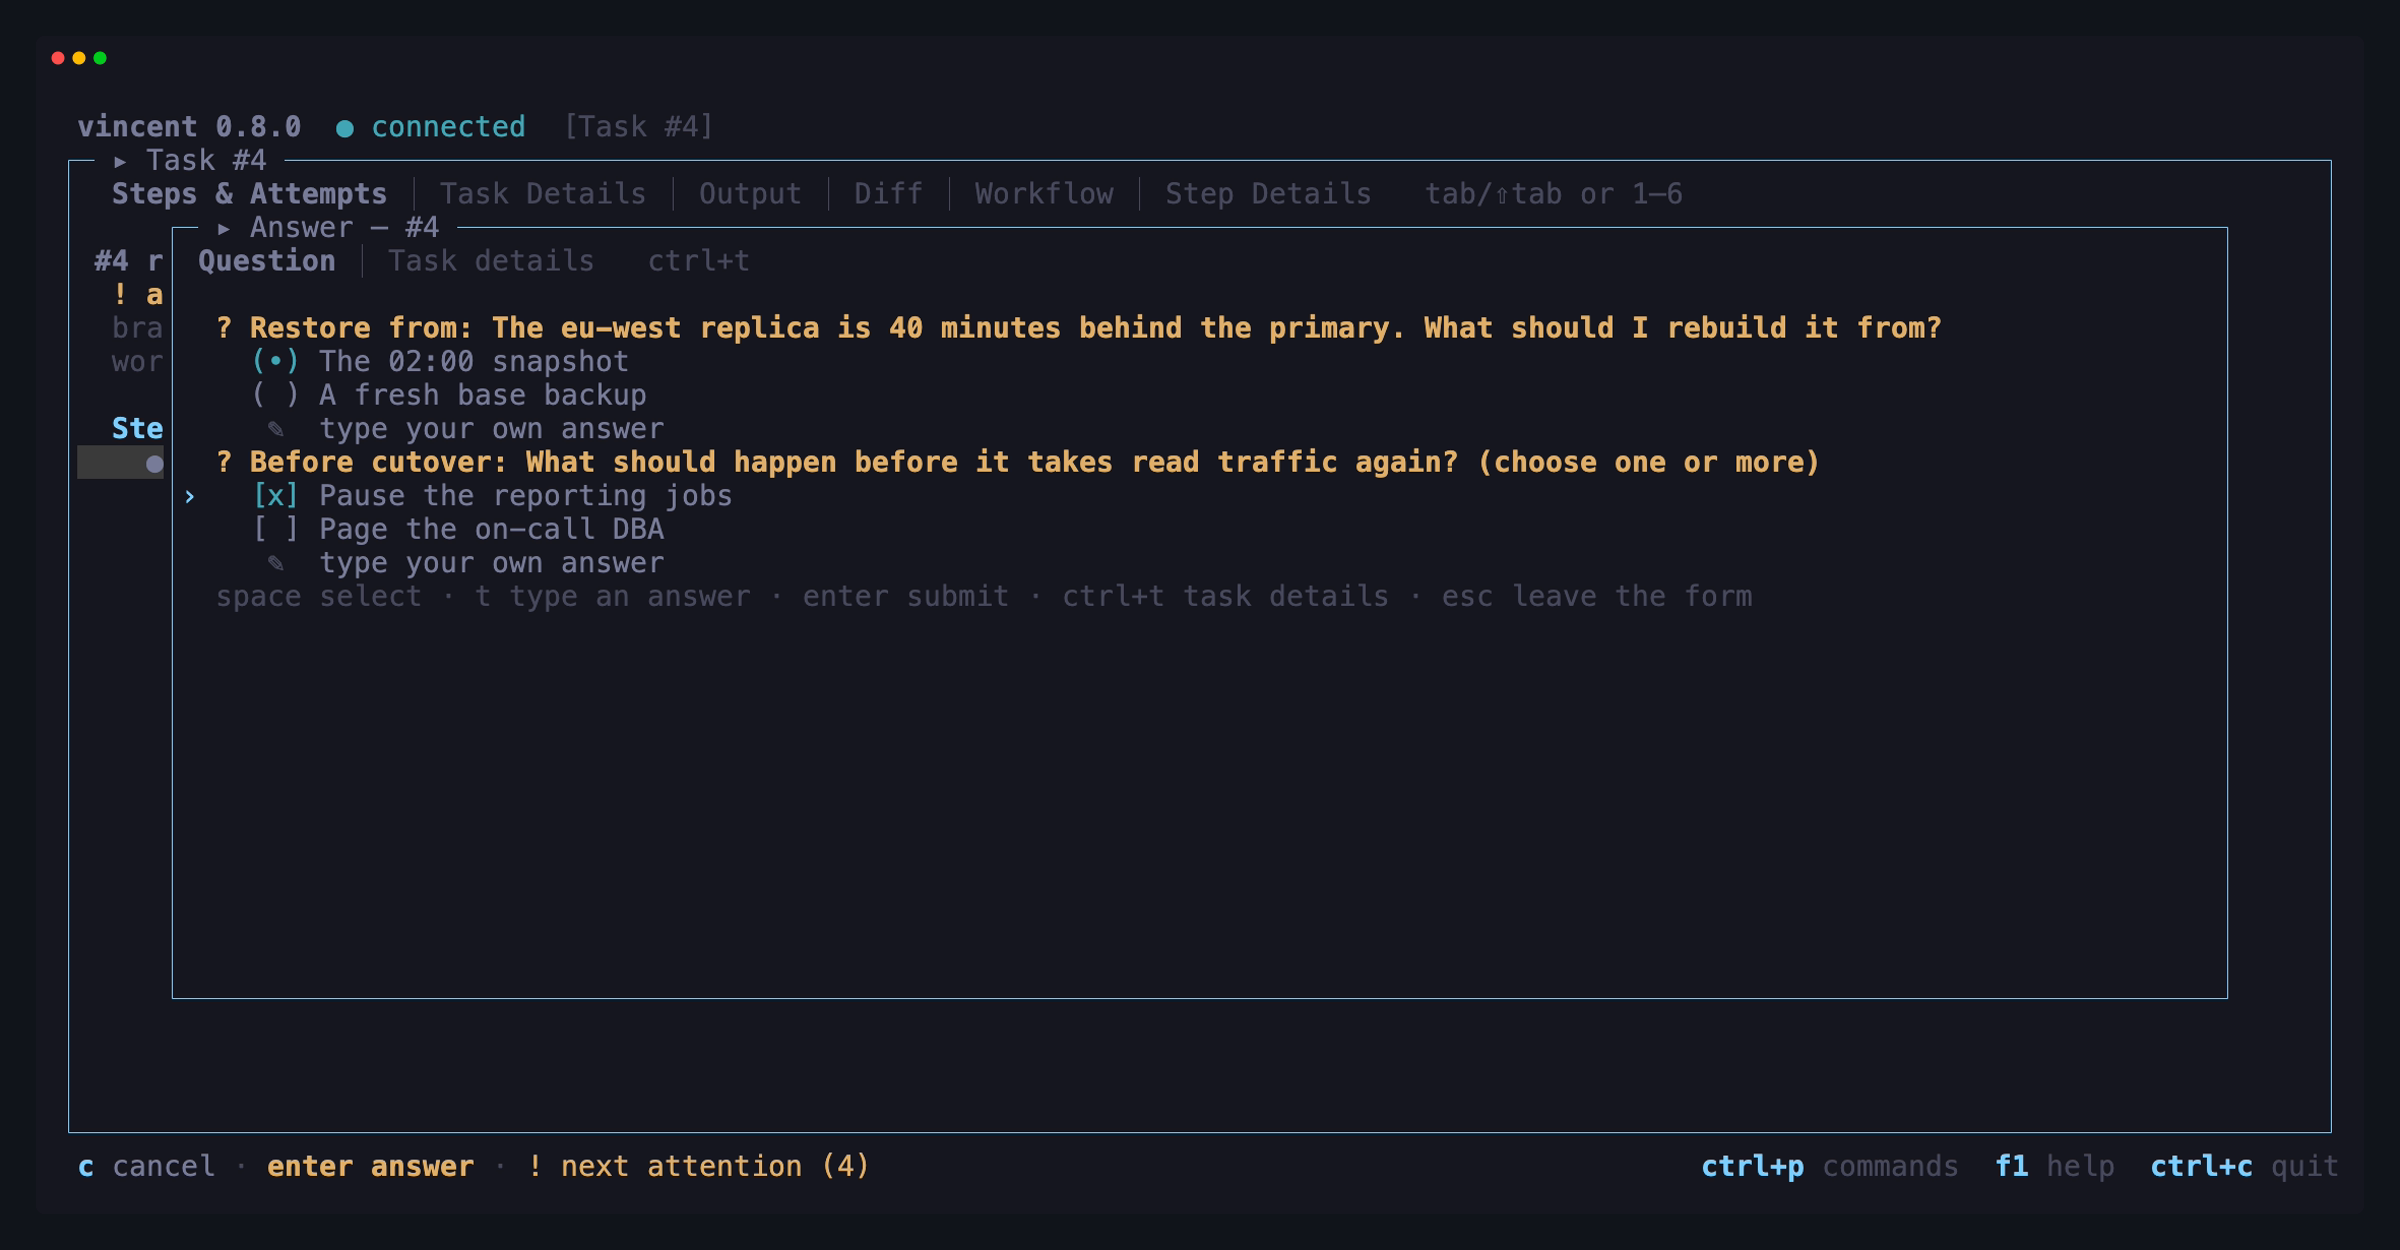This screenshot has height=1250, width=2400.
Task: Click the 'tab/⇧tab or 1–6' hint
Action: pyautogui.click(x=1553, y=194)
